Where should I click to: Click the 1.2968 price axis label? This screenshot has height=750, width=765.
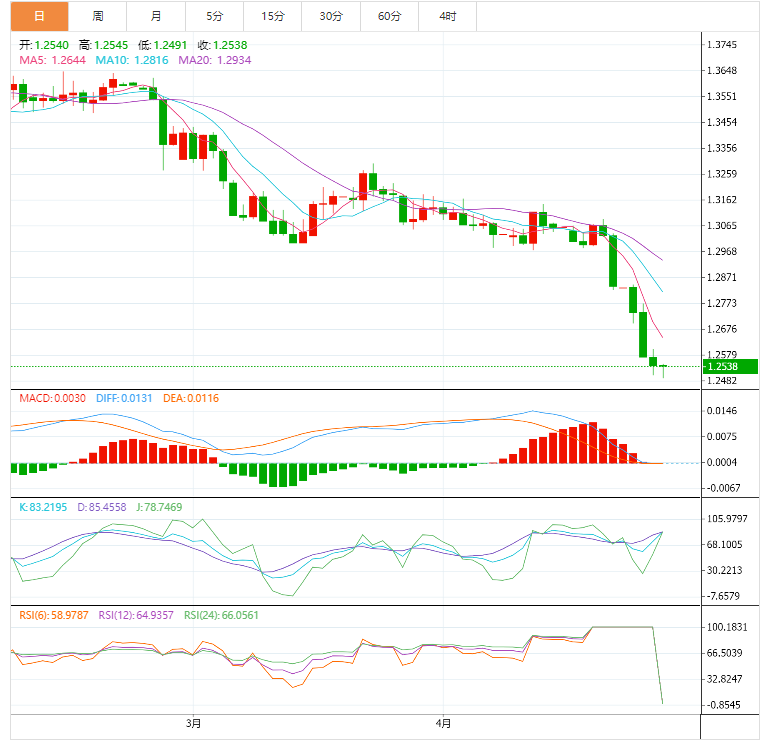click(x=722, y=251)
